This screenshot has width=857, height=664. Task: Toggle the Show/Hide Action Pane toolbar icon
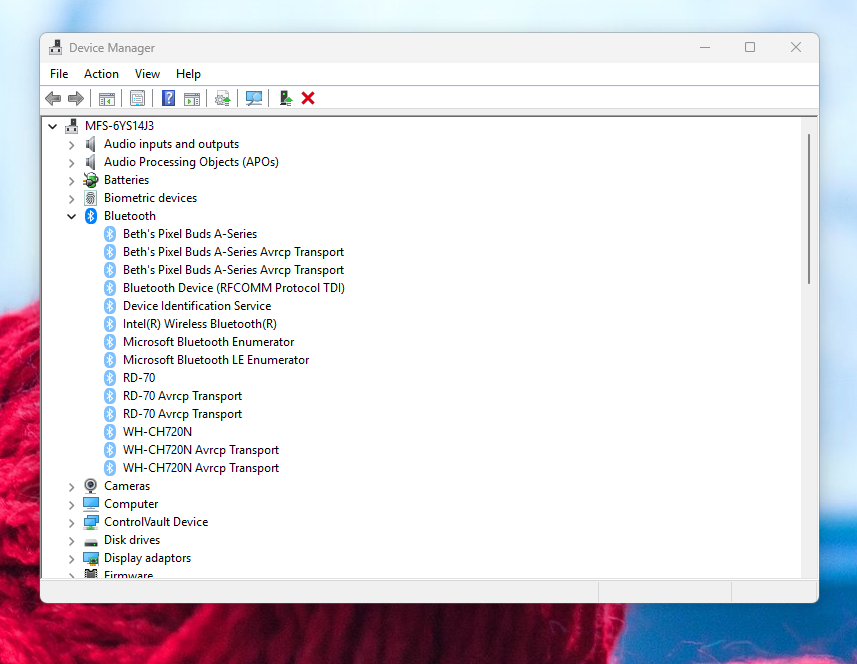(192, 98)
